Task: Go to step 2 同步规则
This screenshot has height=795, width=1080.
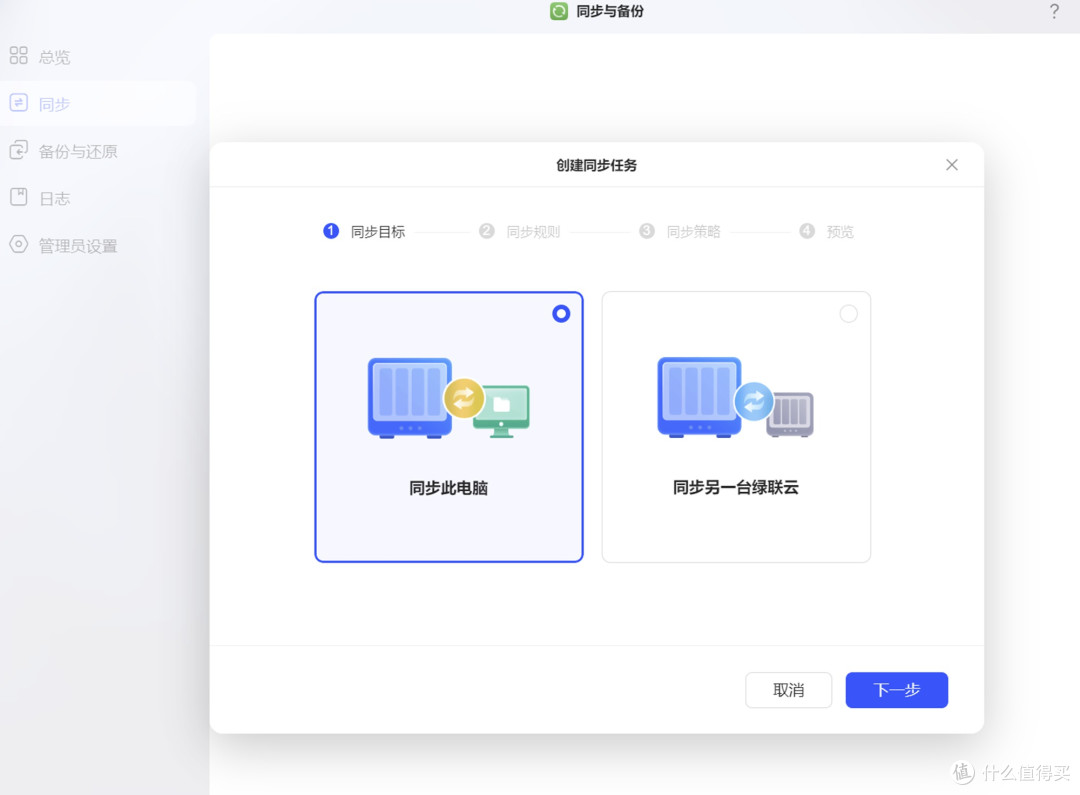Action: pos(519,231)
